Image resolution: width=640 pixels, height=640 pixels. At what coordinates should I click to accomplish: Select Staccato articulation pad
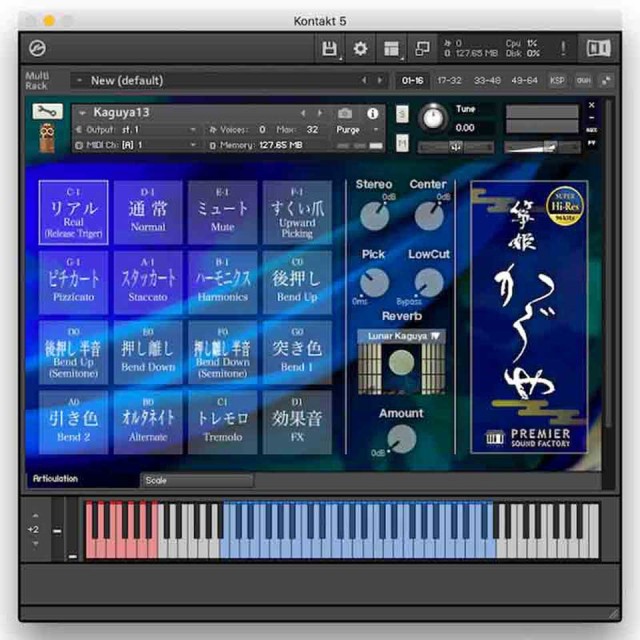click(x=148, y=282)
